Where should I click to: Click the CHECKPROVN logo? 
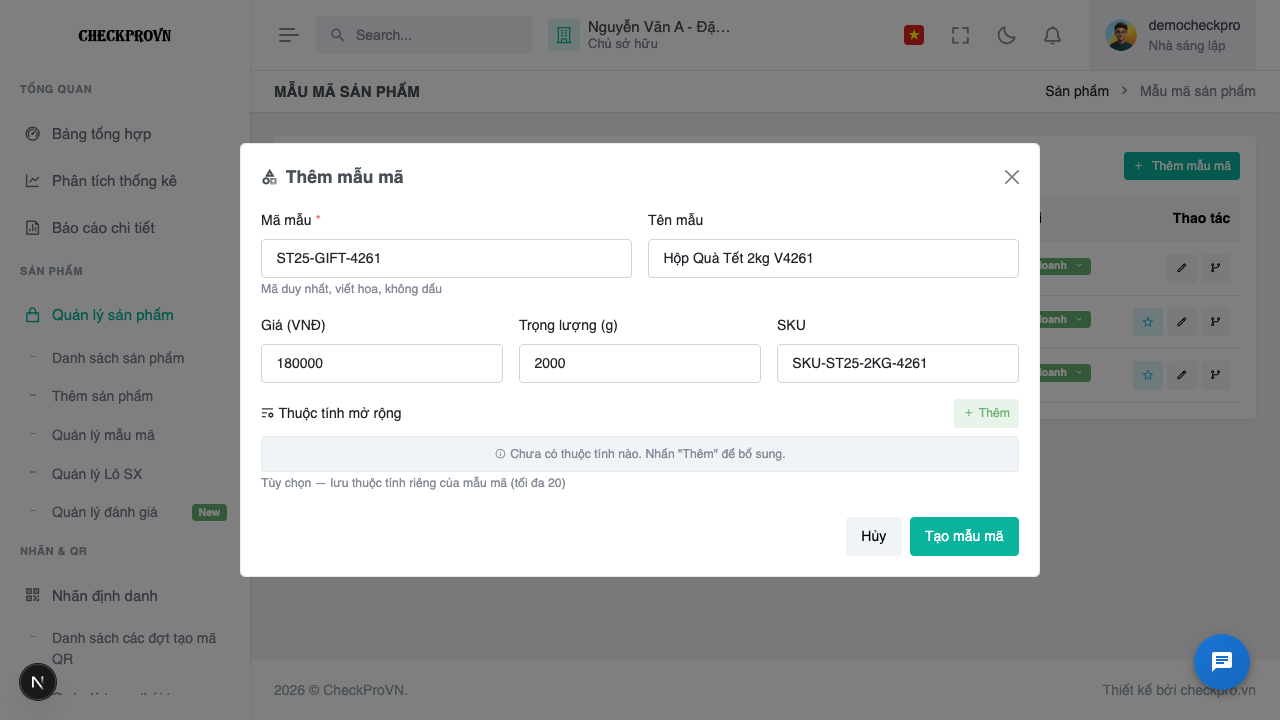(125, 35)
